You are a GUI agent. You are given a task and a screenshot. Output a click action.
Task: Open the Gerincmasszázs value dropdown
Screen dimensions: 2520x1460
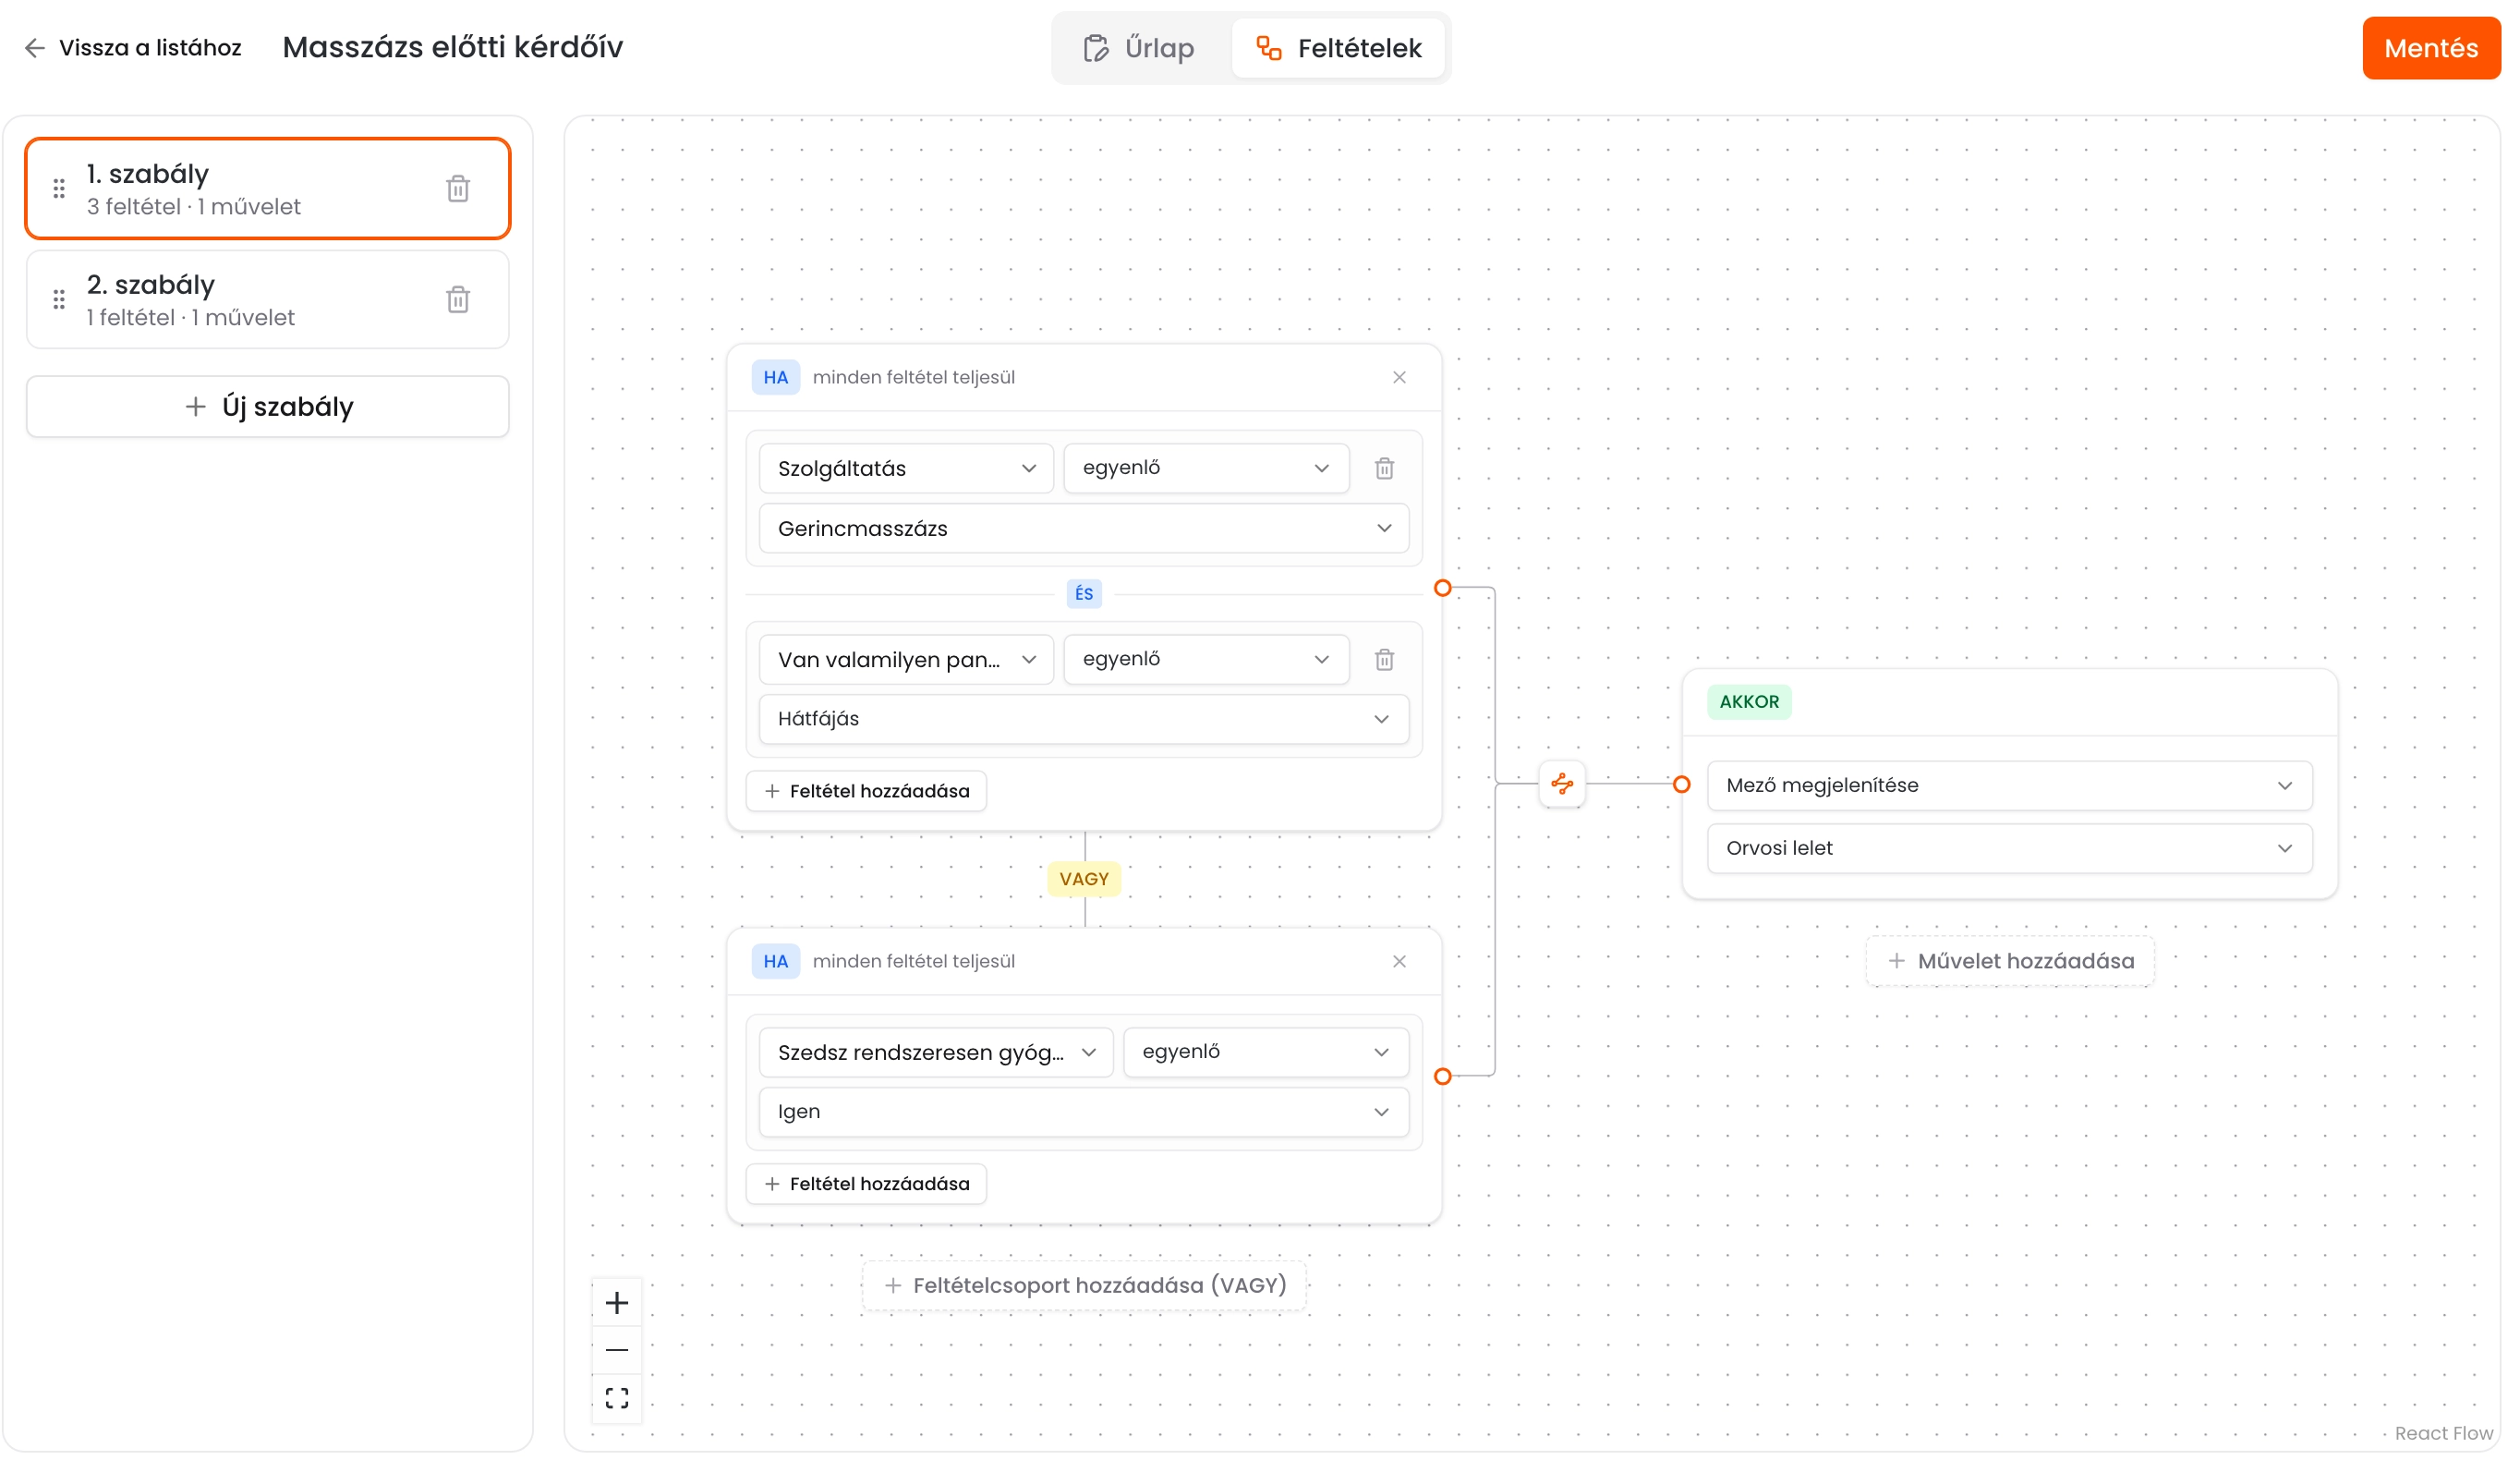coord(1084,528)
